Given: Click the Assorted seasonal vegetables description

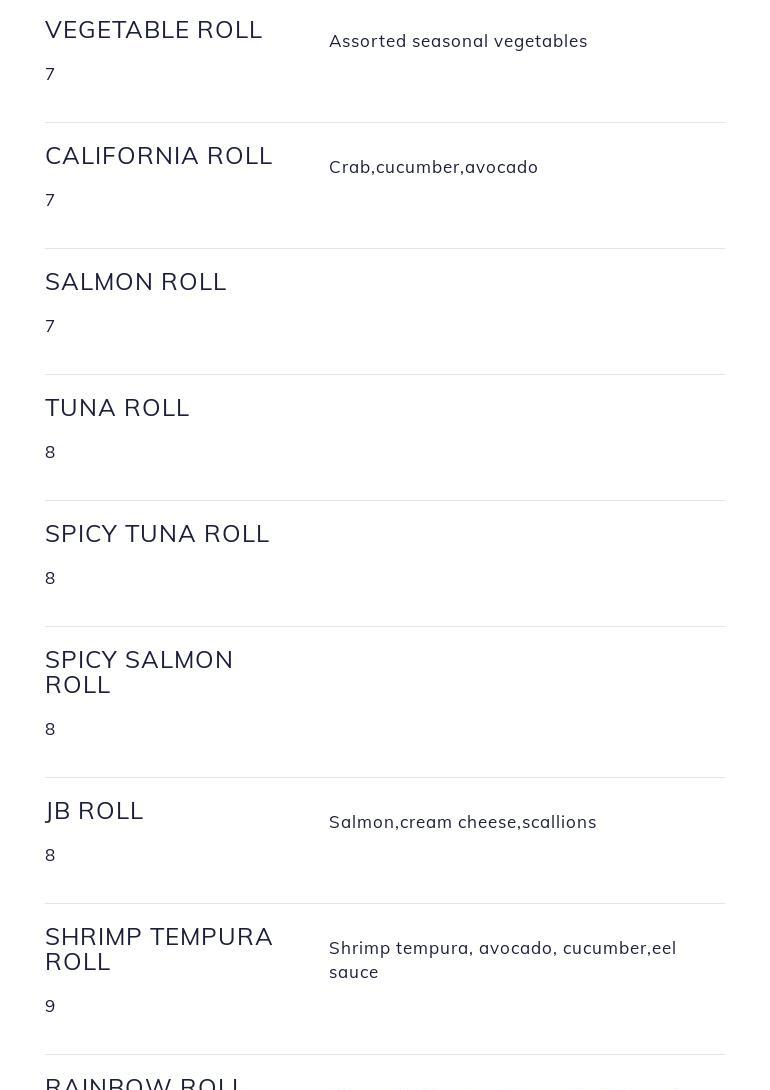Looking at the screenshot, I should click(458, 42).
